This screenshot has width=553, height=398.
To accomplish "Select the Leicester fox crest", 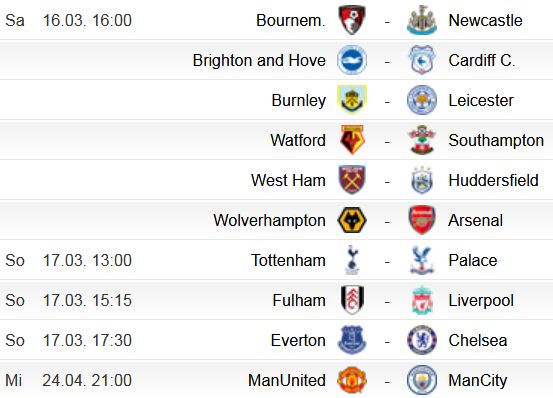I will (x=422, y=100).
